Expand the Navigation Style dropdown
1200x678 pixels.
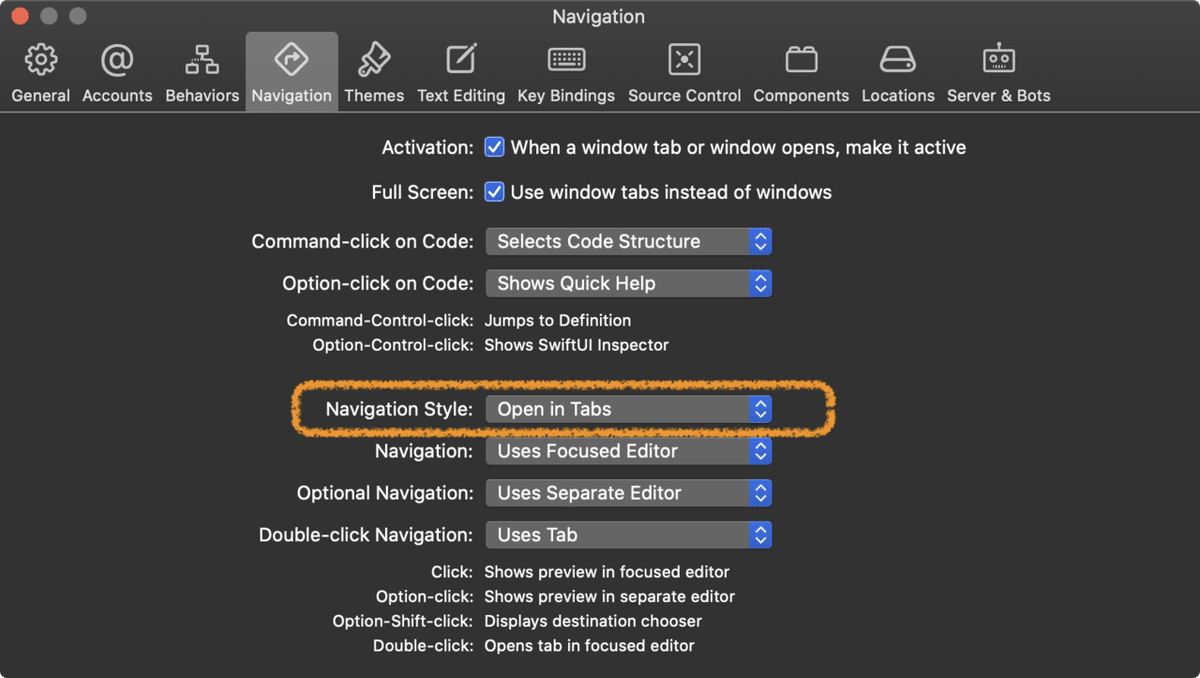pos(628,409)
